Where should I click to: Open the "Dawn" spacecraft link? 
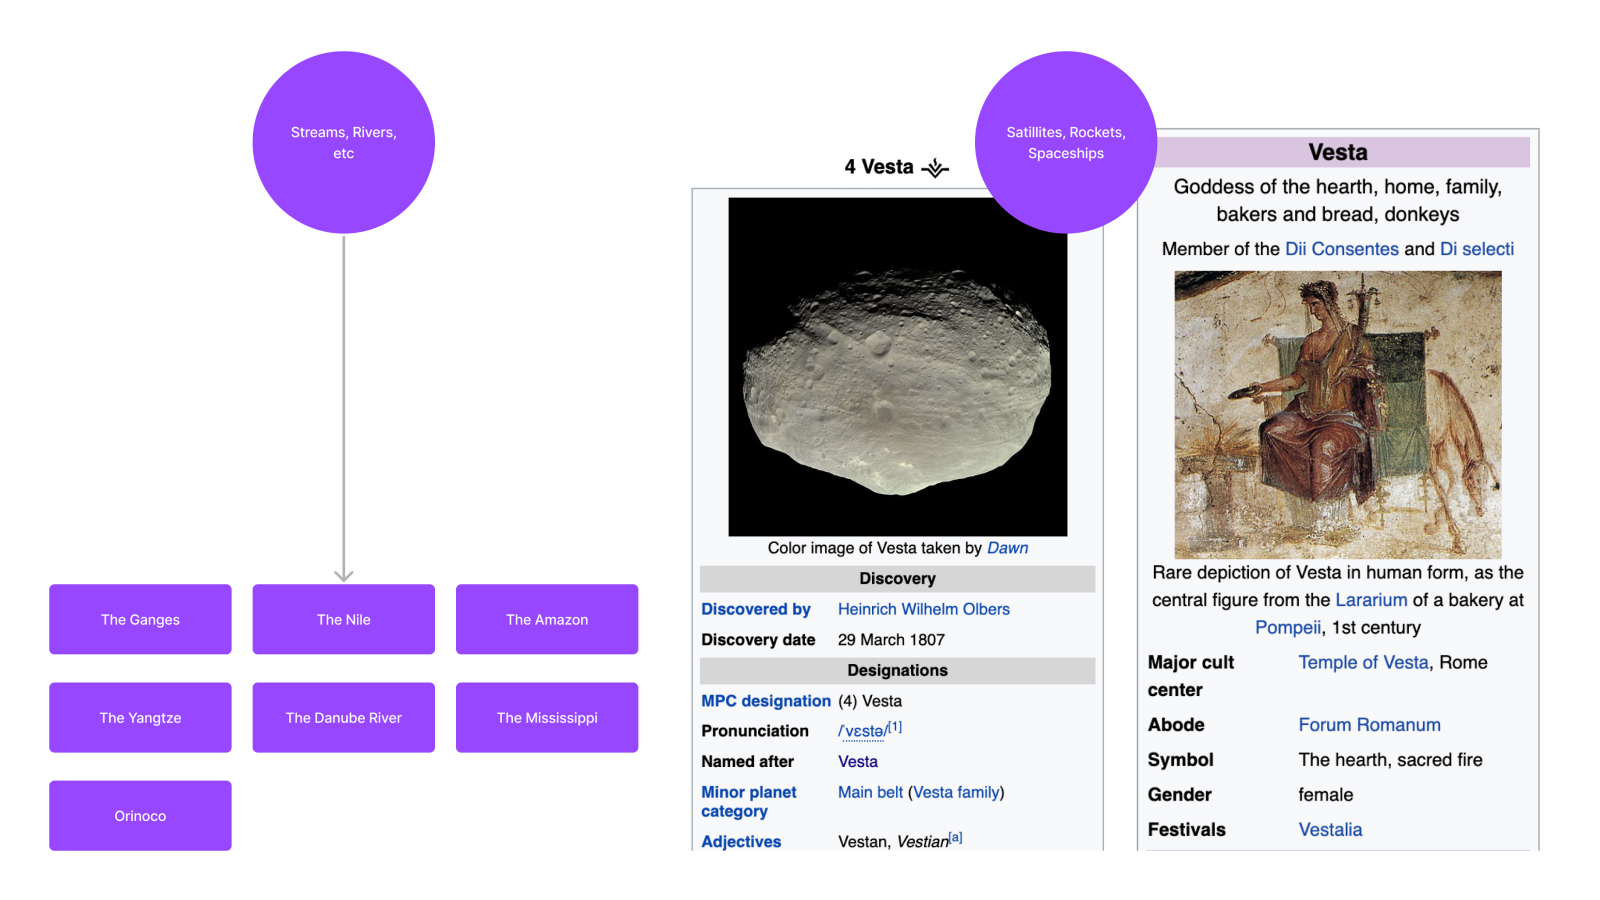click(1007, 547)
